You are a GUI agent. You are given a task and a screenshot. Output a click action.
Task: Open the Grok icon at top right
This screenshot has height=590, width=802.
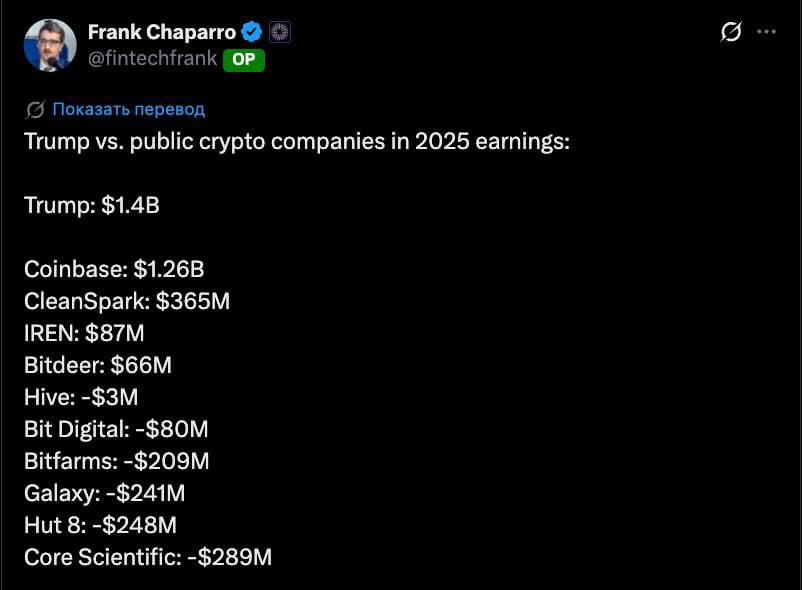pos(731,32)
